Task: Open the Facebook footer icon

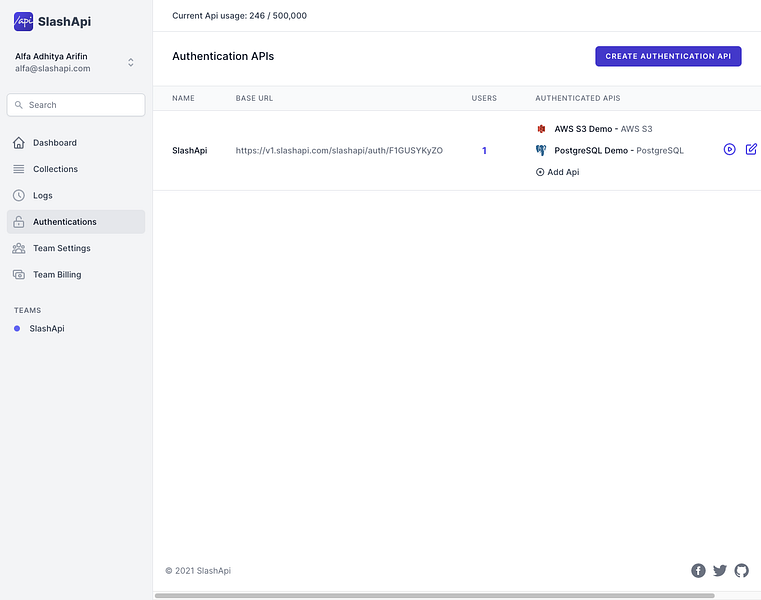Action: click(698, 571)
